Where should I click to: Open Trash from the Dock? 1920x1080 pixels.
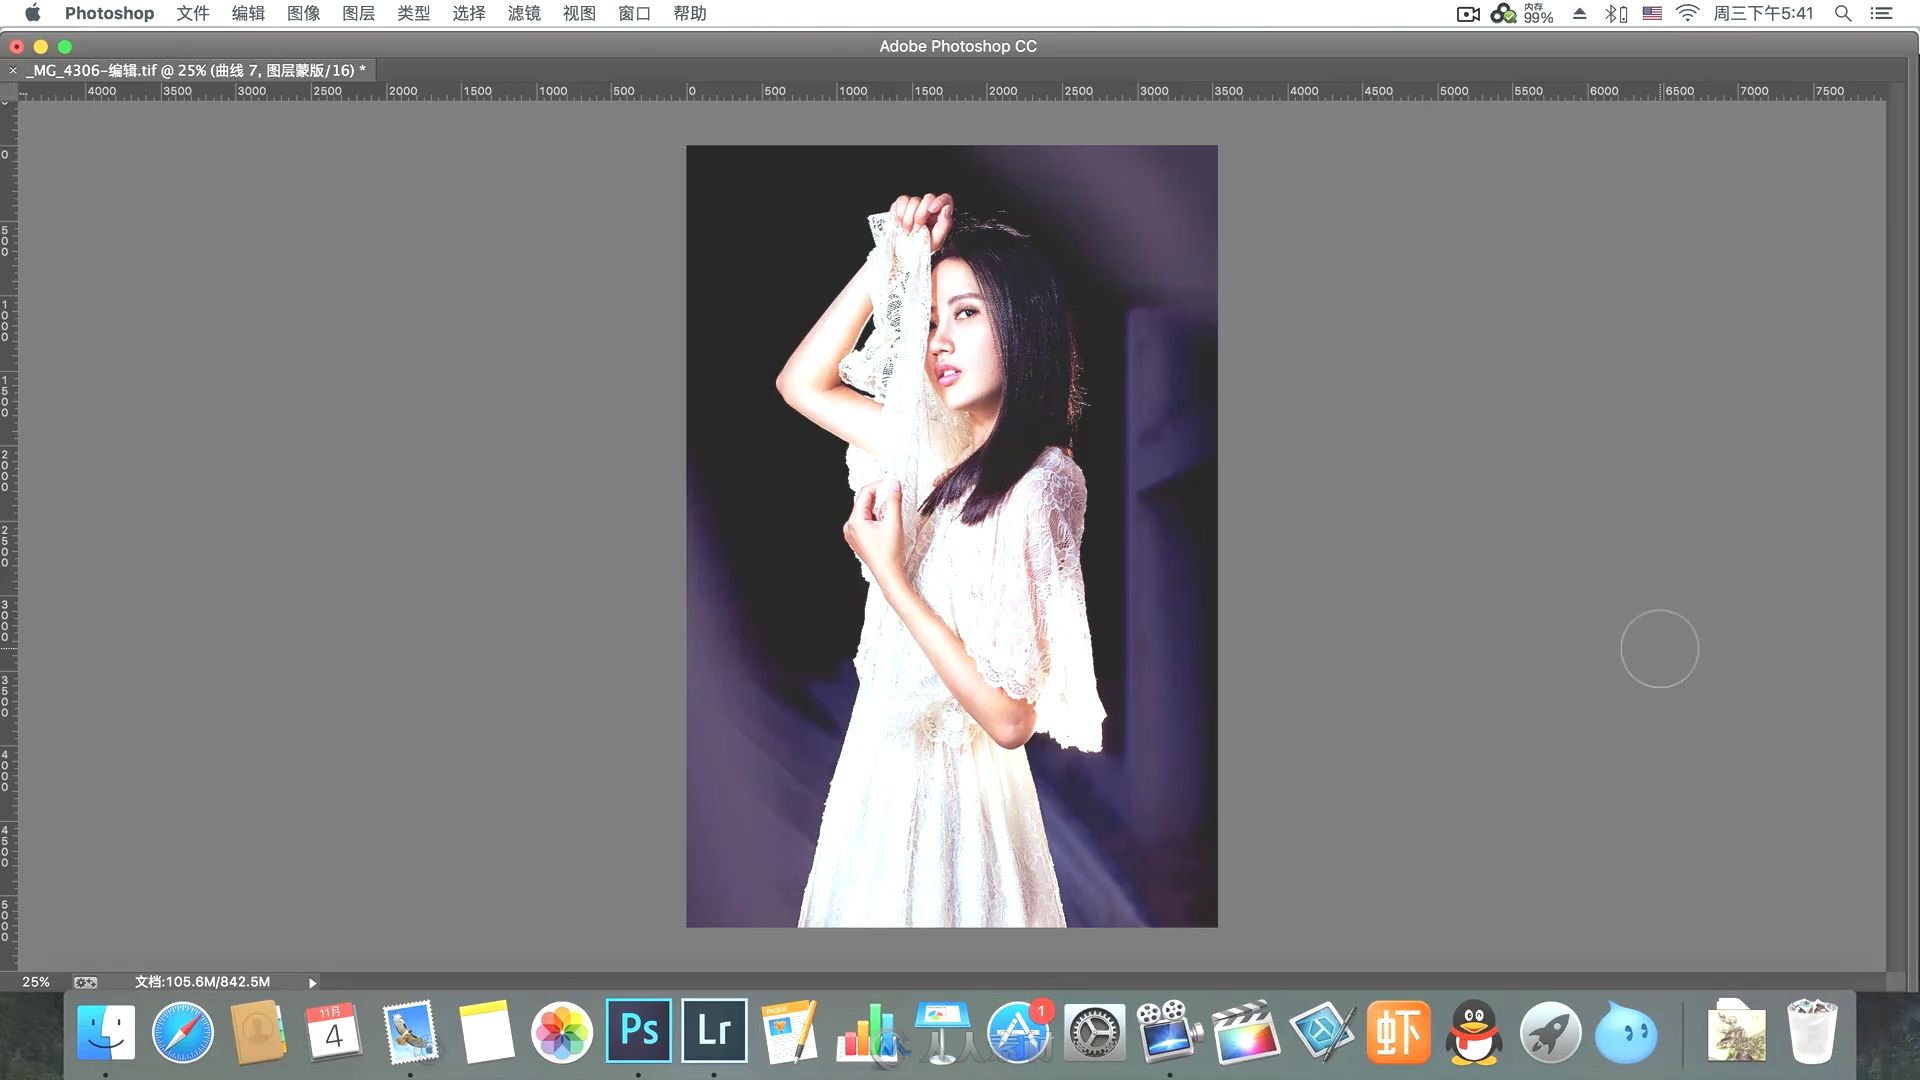tap(1812, 1032)
